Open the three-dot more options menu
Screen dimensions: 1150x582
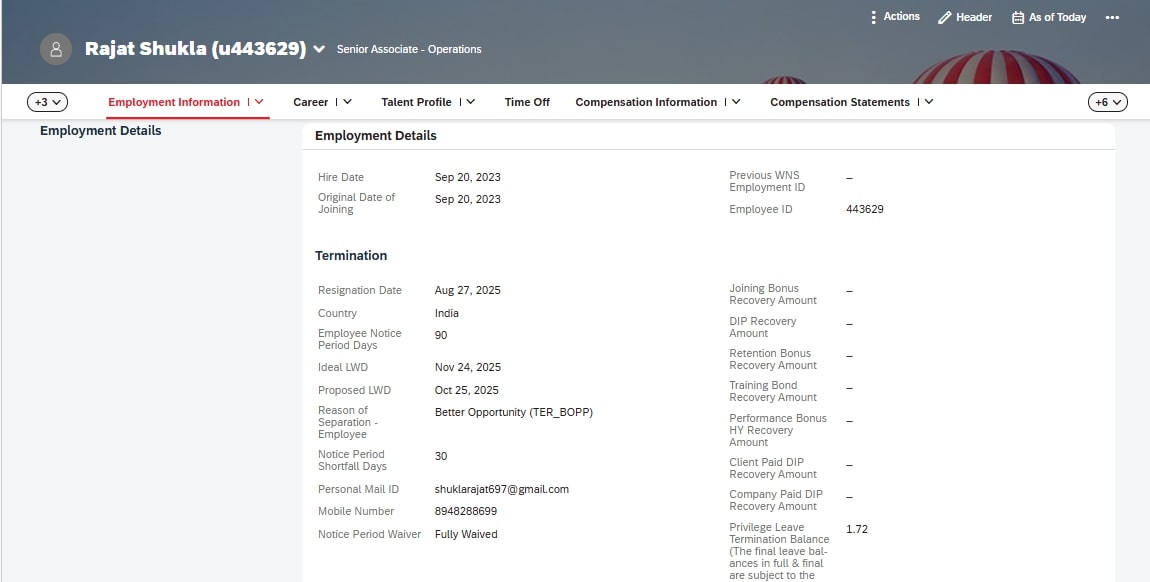click(1112, 18)
